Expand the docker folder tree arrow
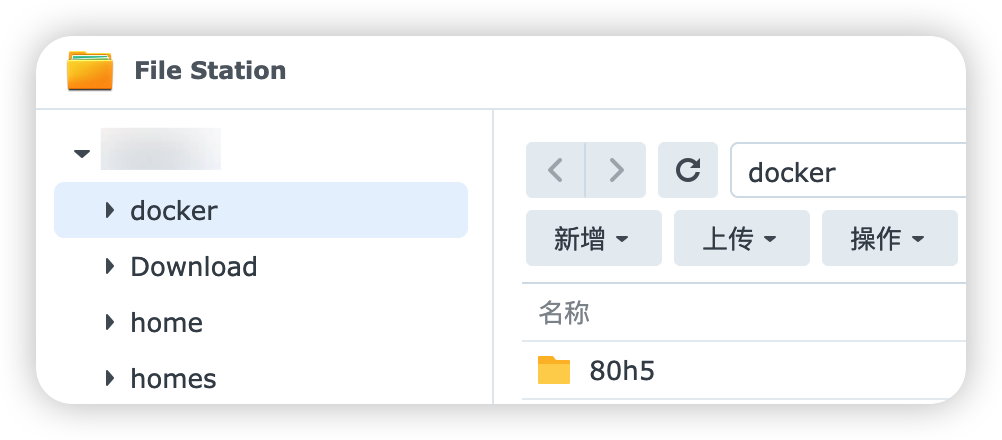 tap(110, 211)
